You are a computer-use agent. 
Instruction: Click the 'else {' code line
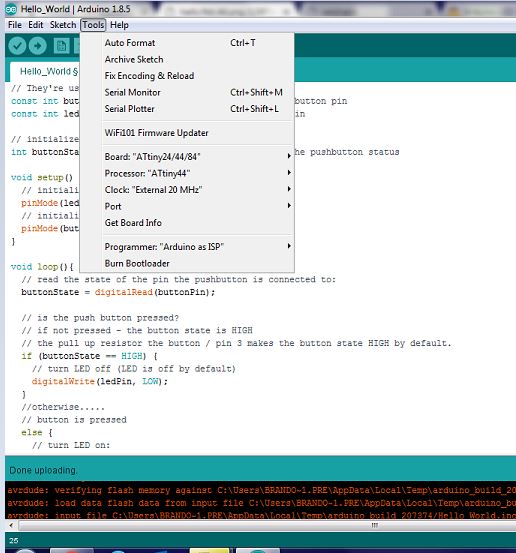pos(37,432)
